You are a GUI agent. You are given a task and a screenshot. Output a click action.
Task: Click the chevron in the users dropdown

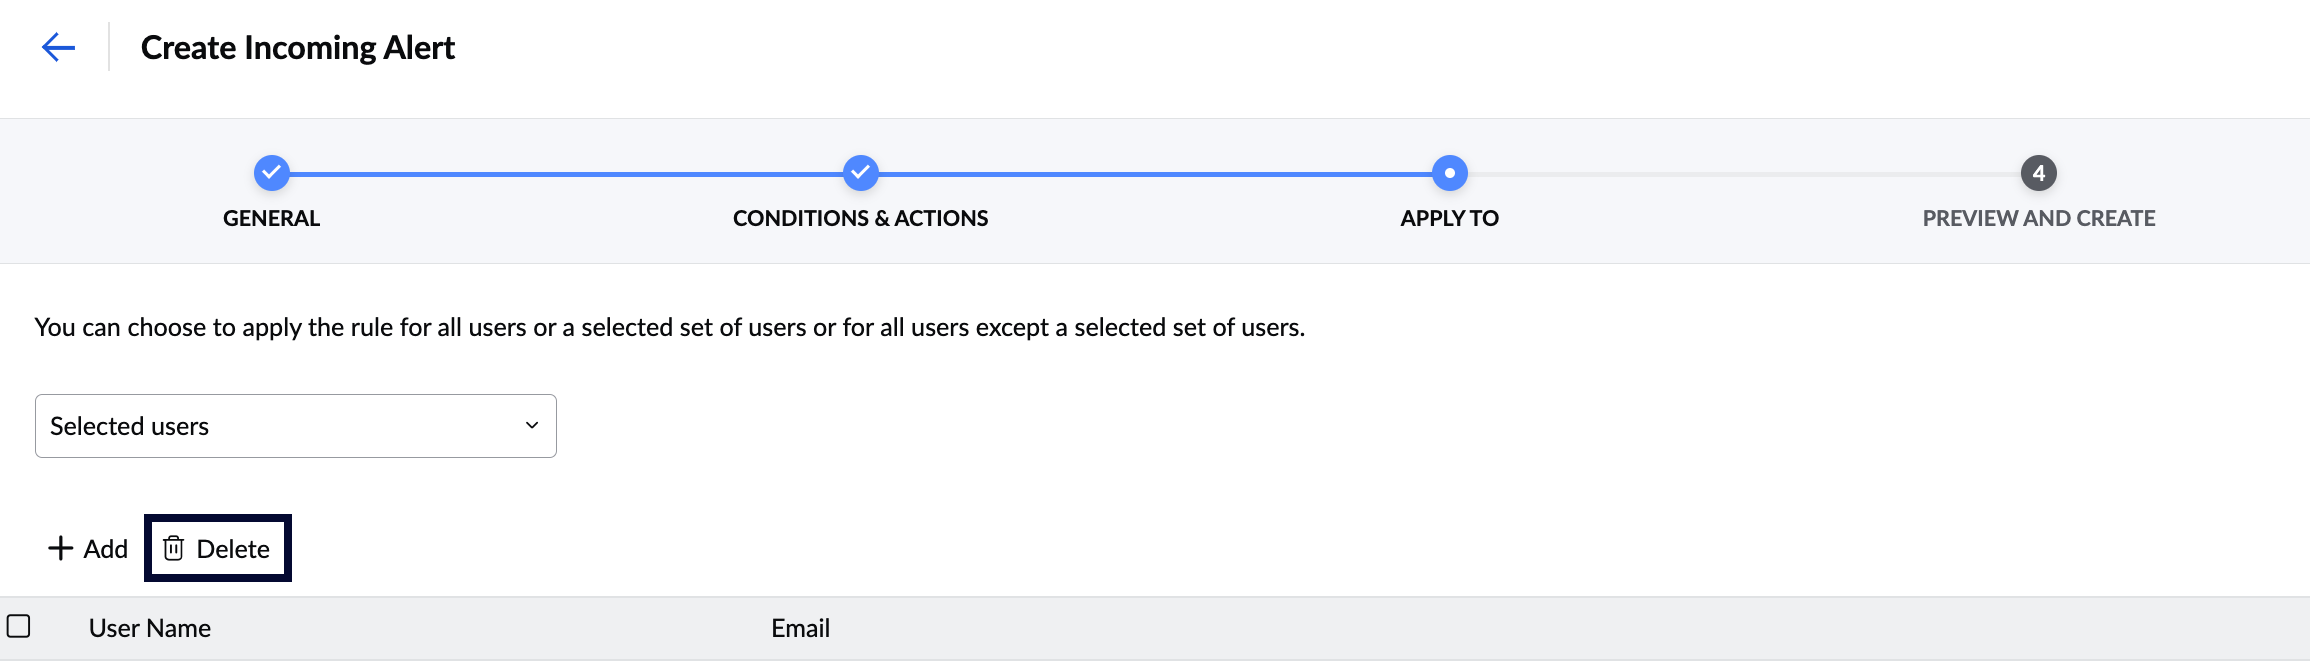(x=532, y=425)
